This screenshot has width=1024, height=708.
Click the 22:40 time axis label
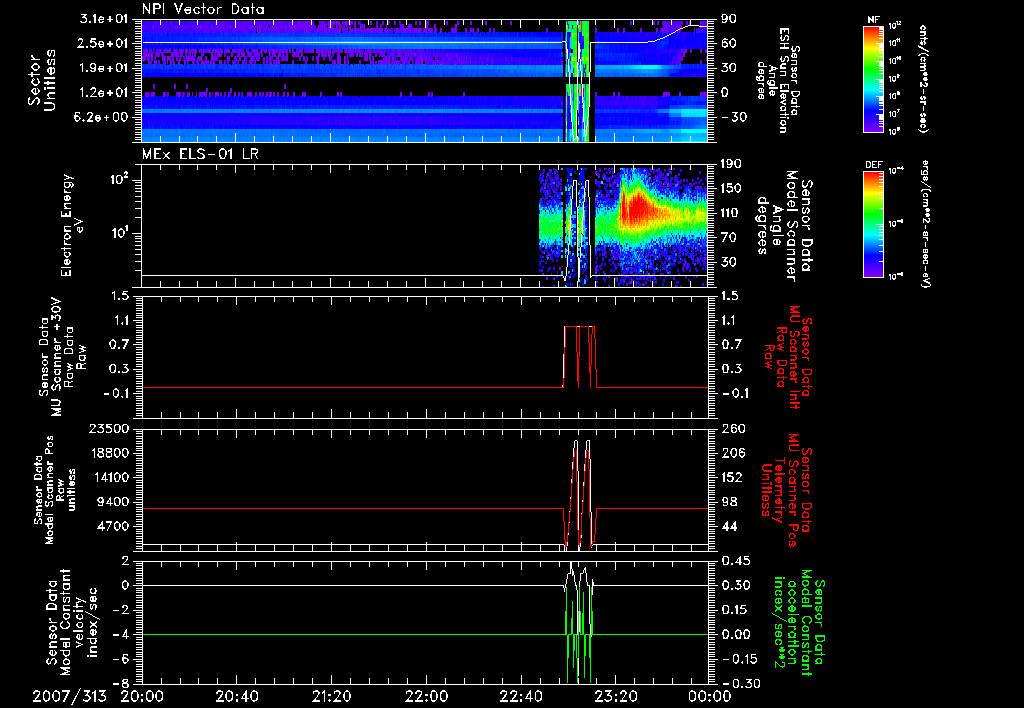[520, 697]
